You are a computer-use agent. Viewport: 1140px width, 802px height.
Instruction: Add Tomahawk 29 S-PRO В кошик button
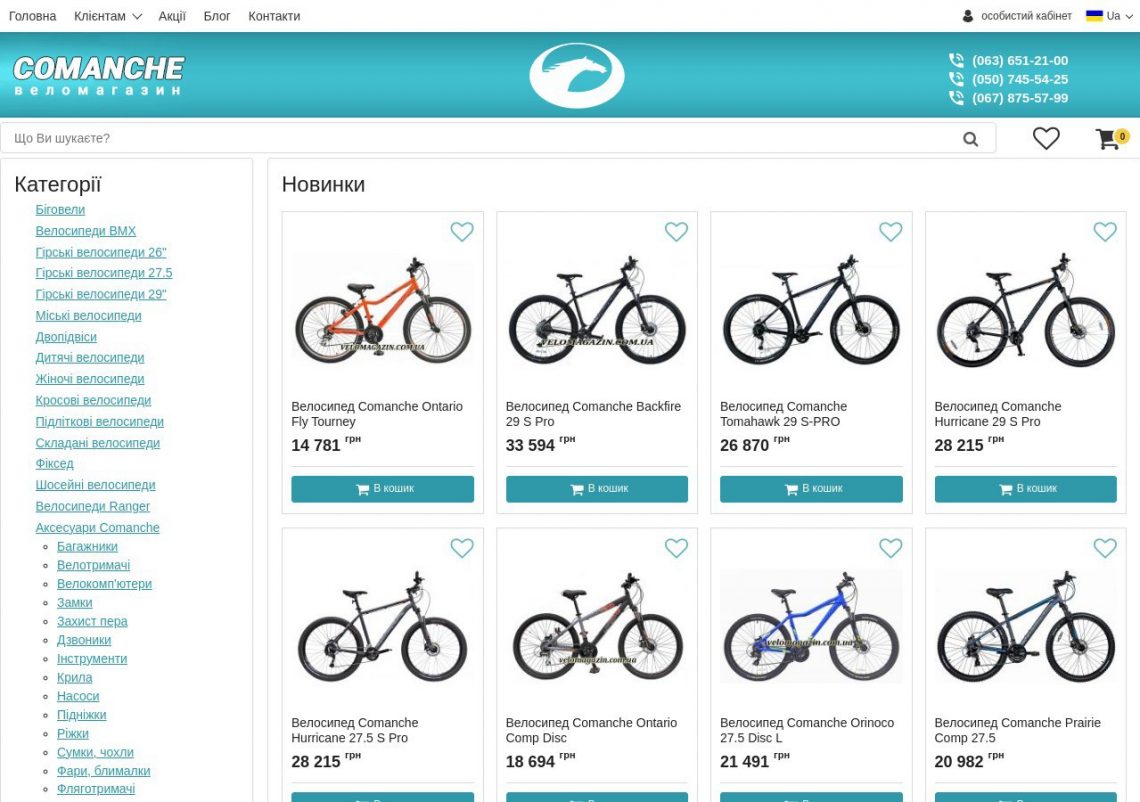coord(811,489)
